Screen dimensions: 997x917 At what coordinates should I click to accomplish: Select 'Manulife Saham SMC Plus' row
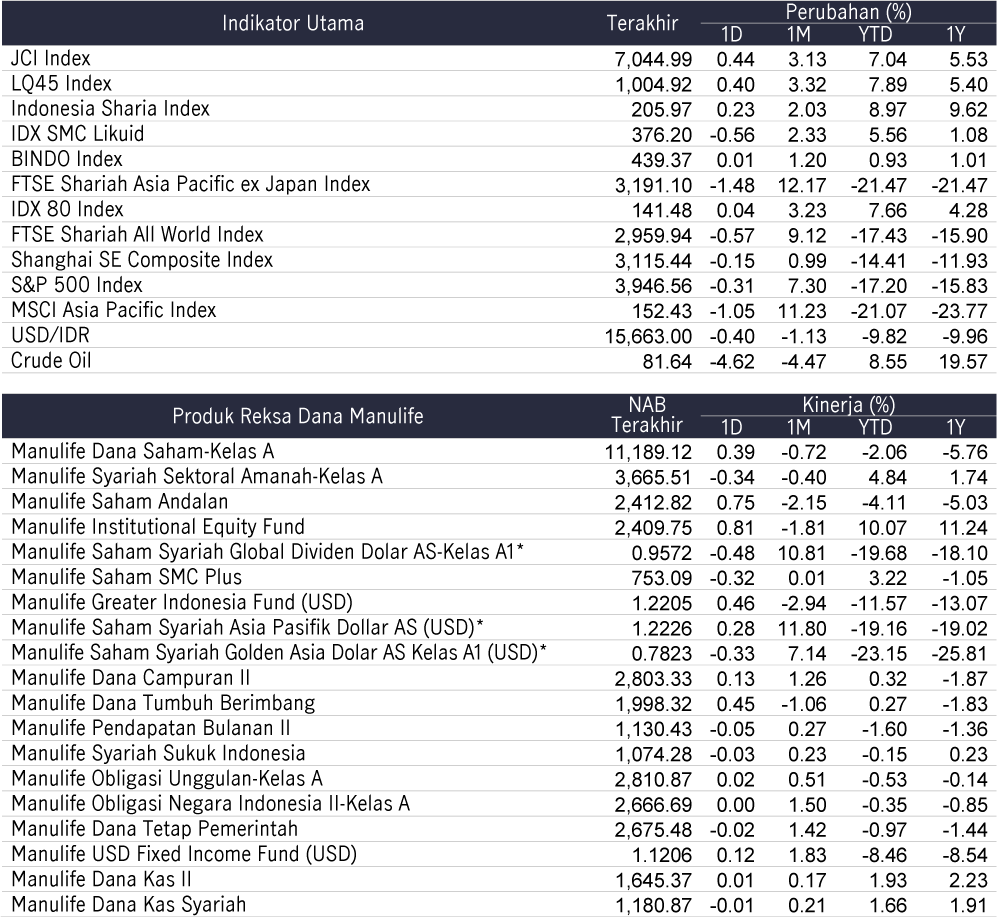click(127, 577)
